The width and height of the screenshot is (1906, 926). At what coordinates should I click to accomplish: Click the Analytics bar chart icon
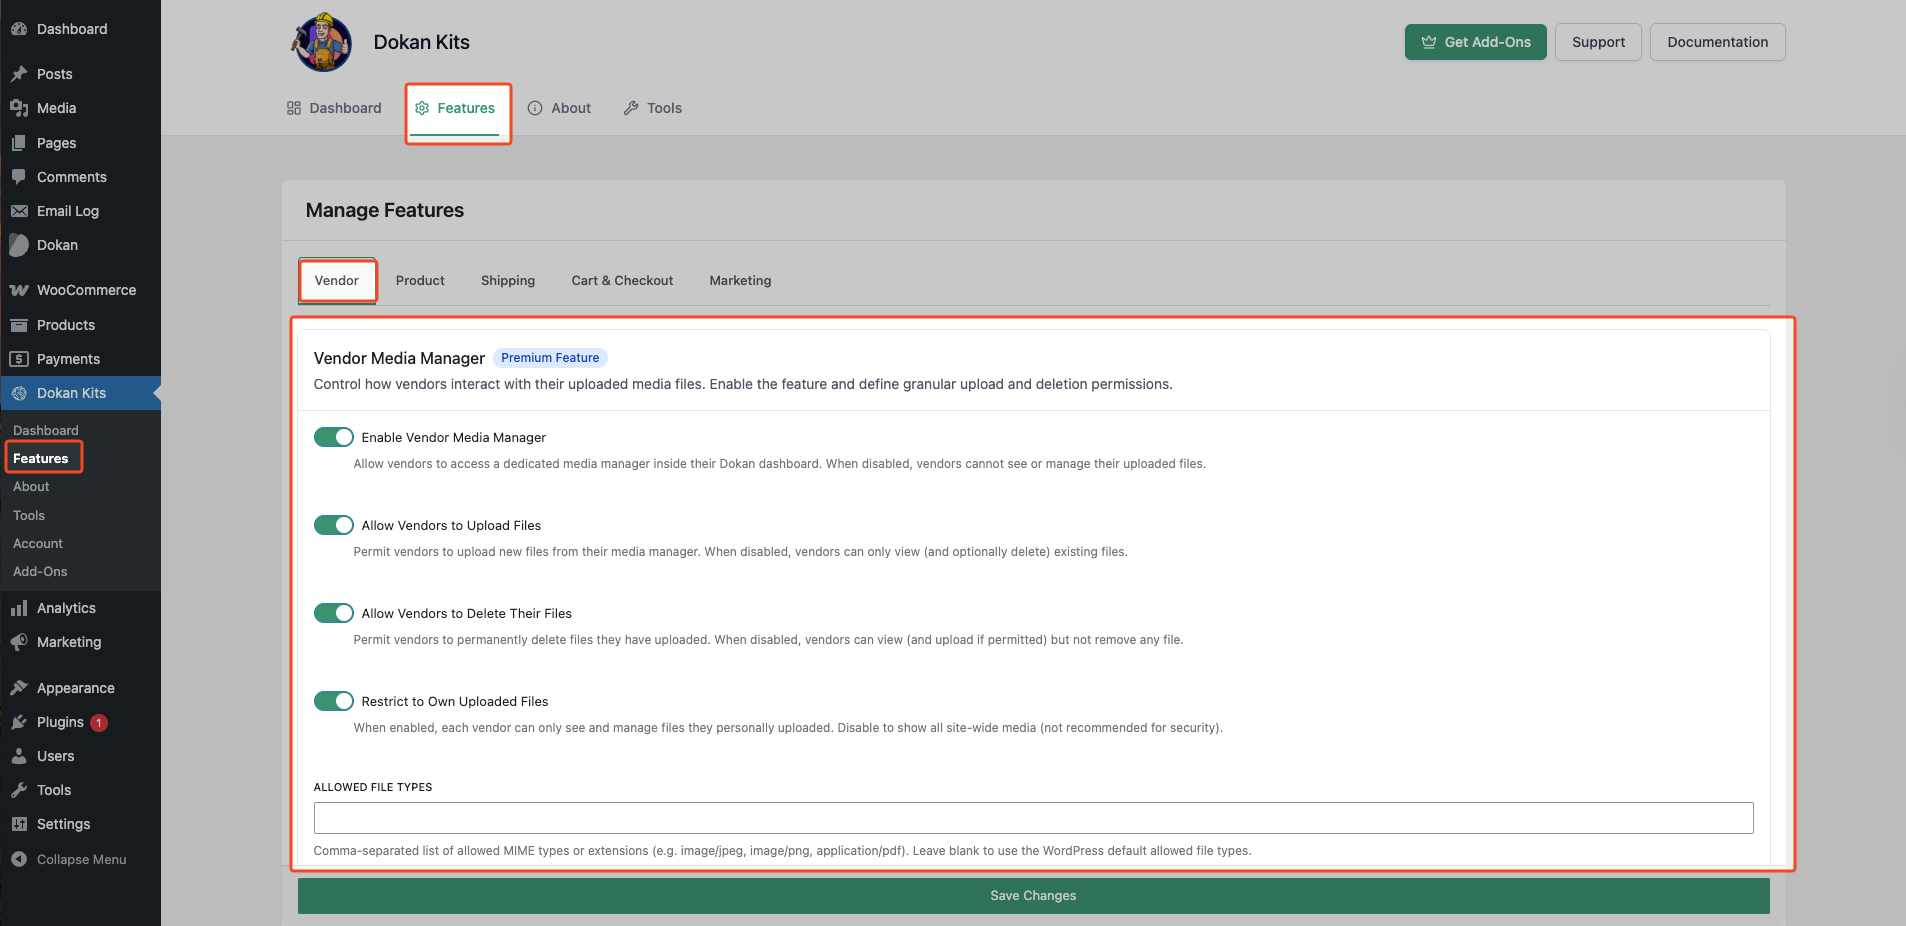19,608
